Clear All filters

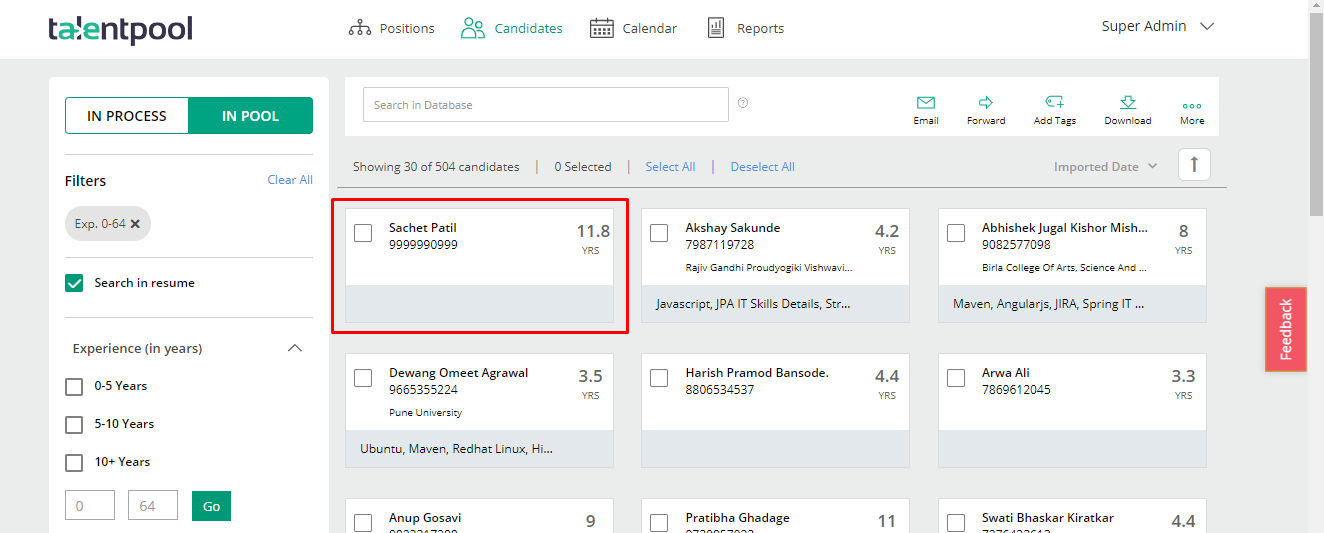click(290, 180)
